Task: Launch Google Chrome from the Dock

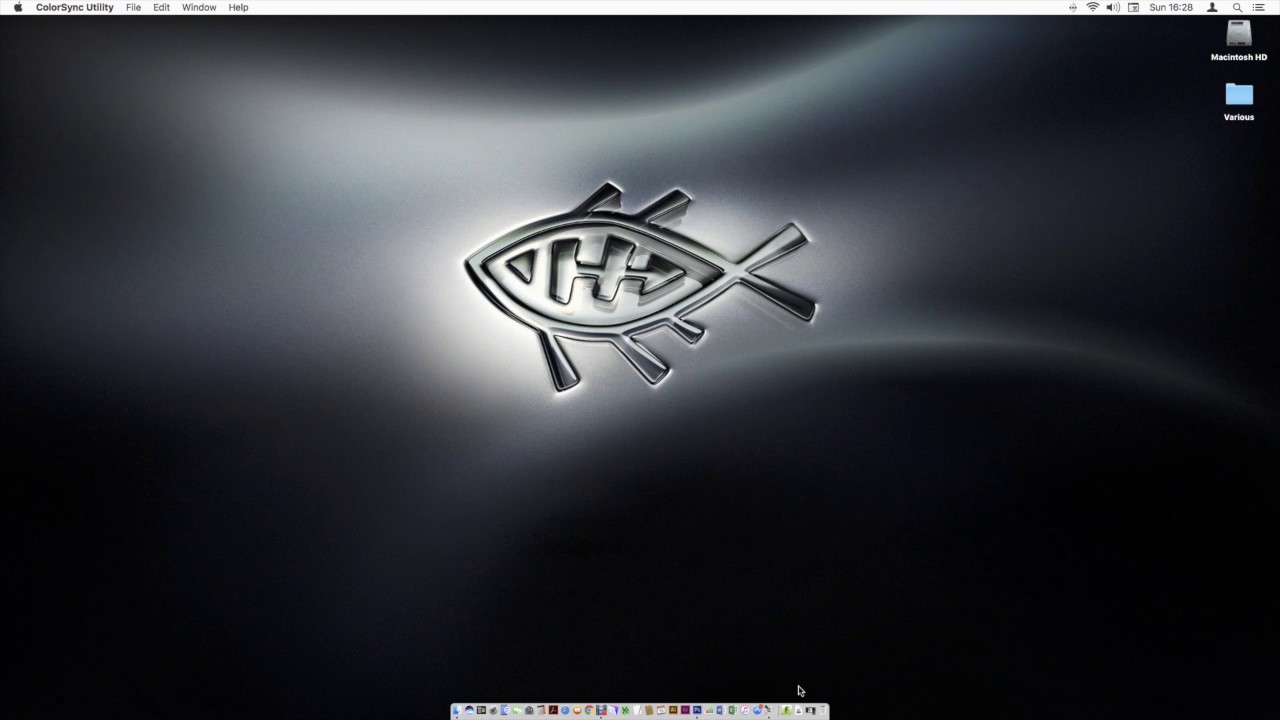Action: [589, 710]
